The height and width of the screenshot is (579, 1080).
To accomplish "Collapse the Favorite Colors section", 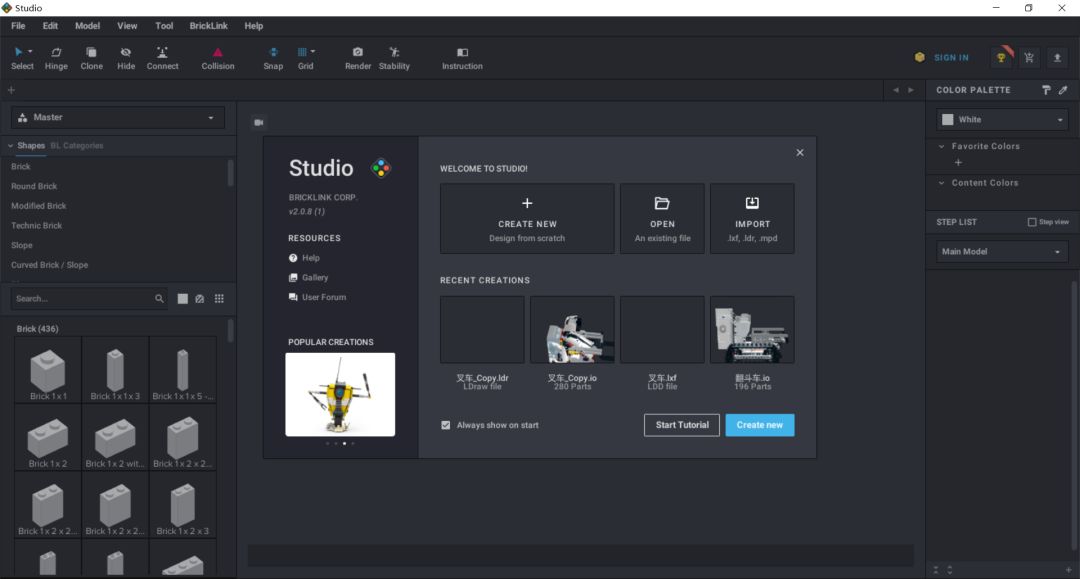I will 942,147.
